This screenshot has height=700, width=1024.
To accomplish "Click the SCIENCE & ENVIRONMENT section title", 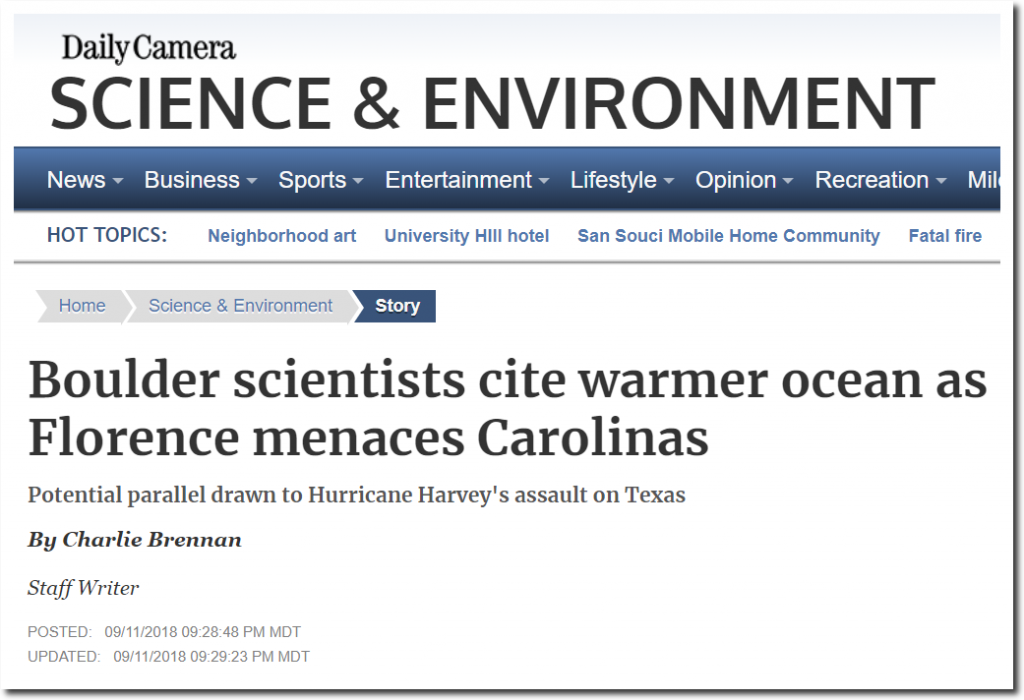I will (492, 103).
